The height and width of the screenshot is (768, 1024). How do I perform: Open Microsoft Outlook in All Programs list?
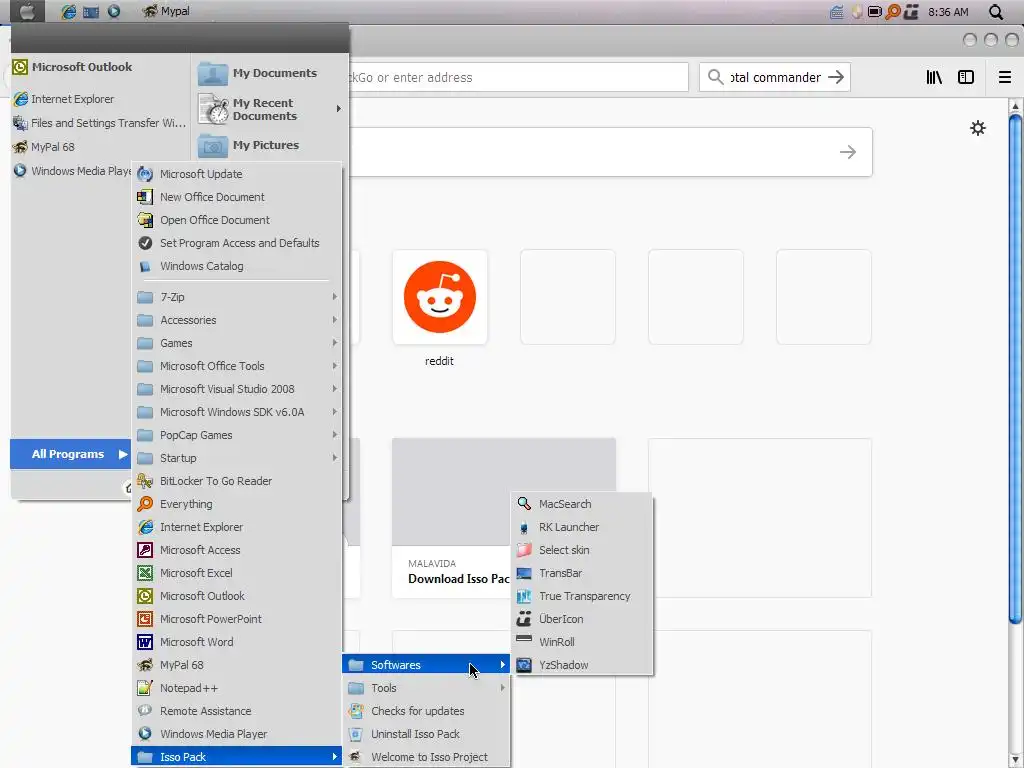pyautogui.click(x=236, y=596)
